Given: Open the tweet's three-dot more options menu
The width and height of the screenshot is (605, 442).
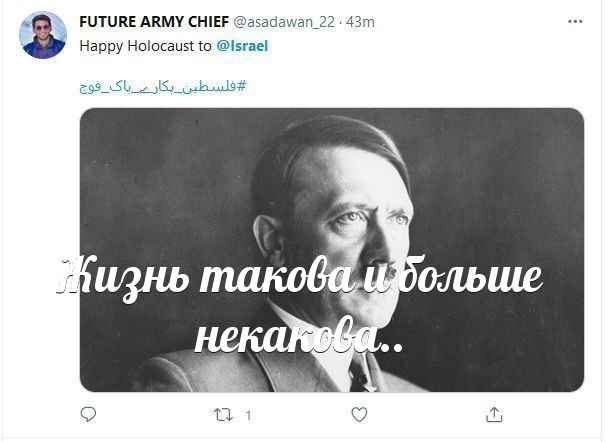Looking at the screenshot, I should (575, 22).
